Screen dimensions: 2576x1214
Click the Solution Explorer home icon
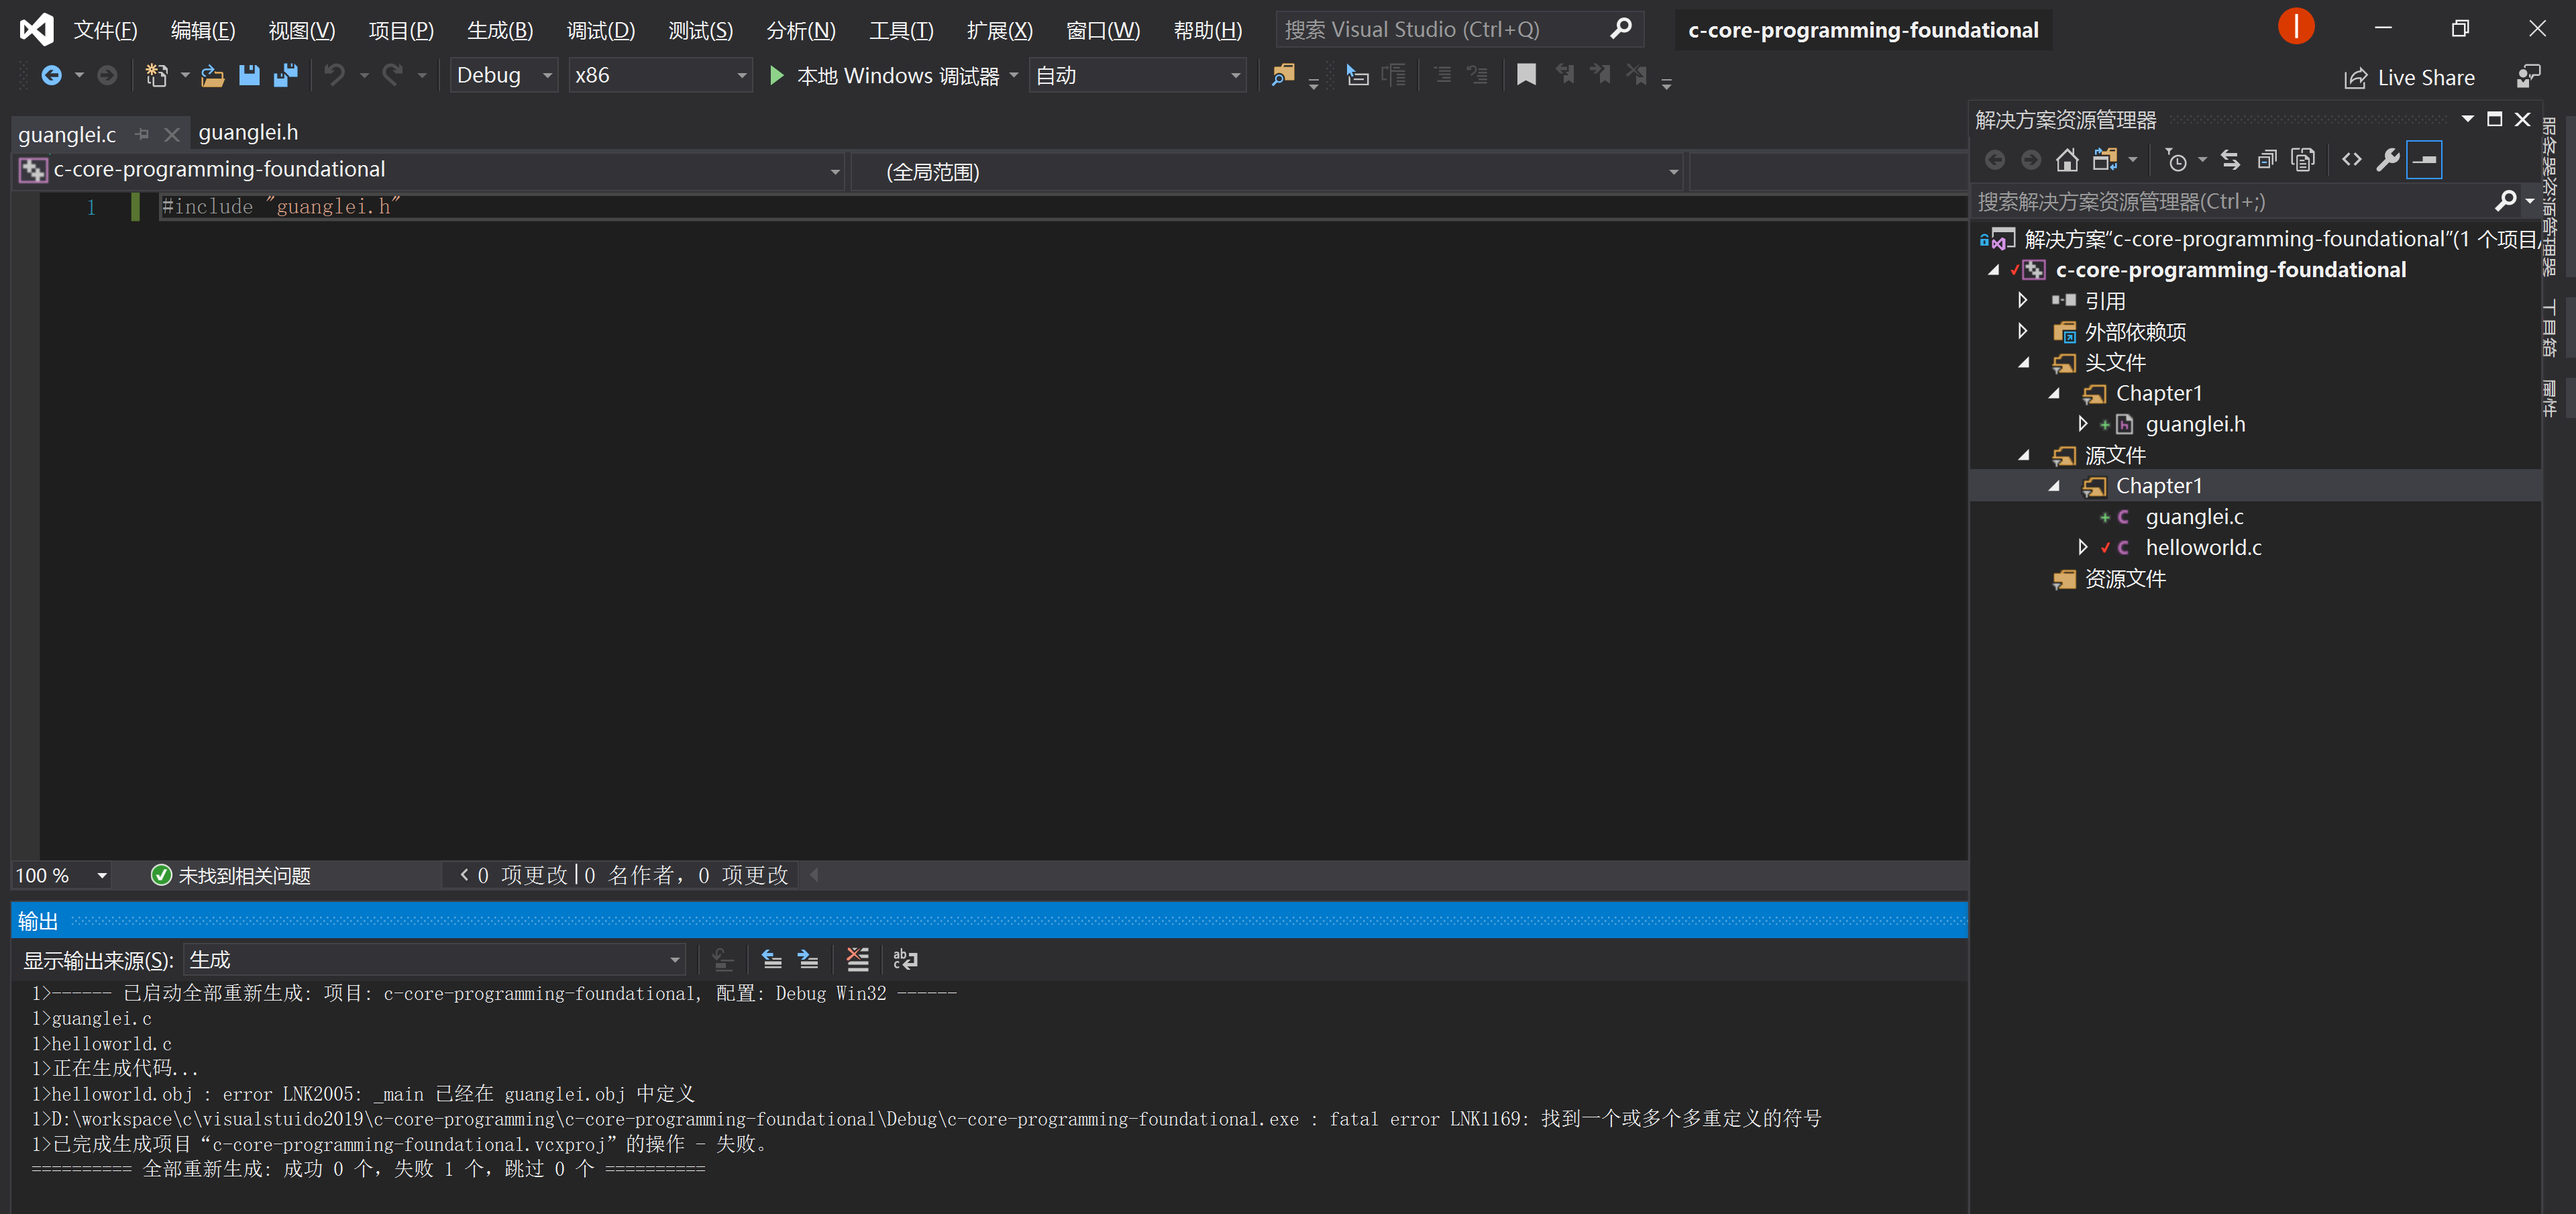[2066, 160]
